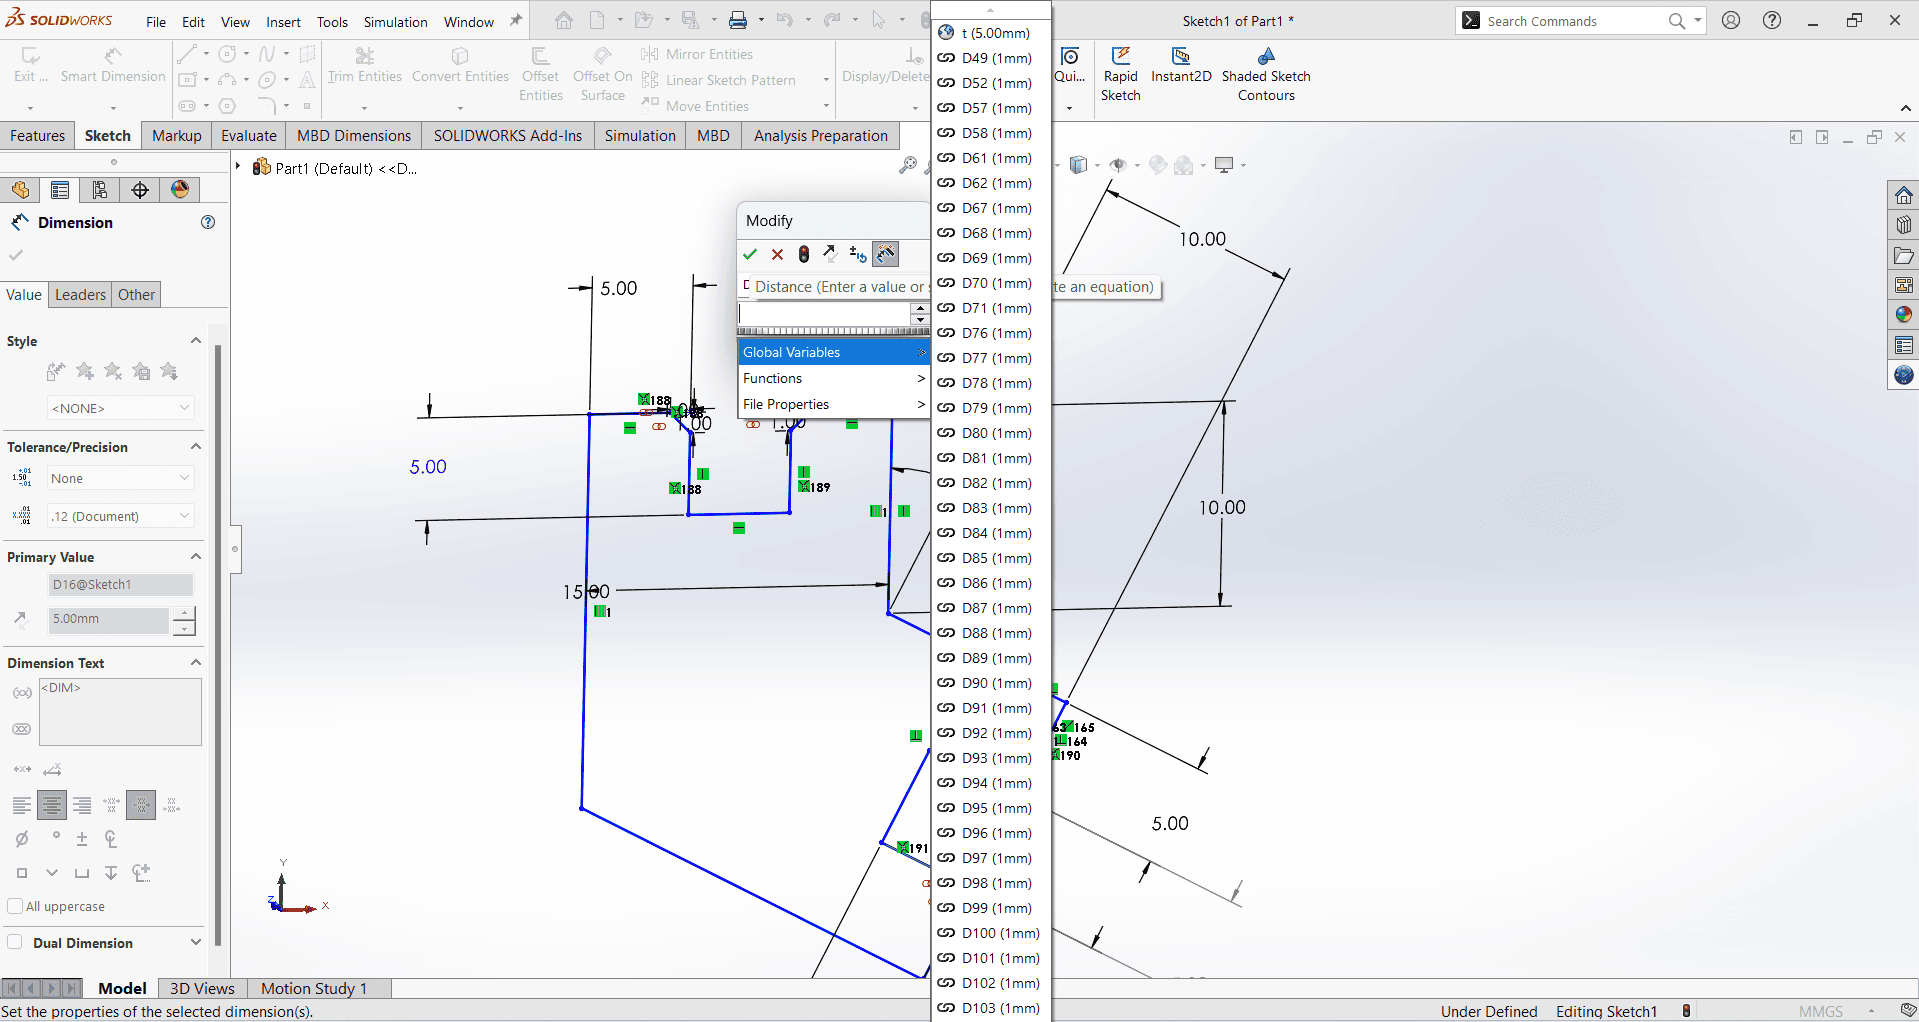Select File Properties menu entry
The image size is (1919, 1022).
coord(834,404)
